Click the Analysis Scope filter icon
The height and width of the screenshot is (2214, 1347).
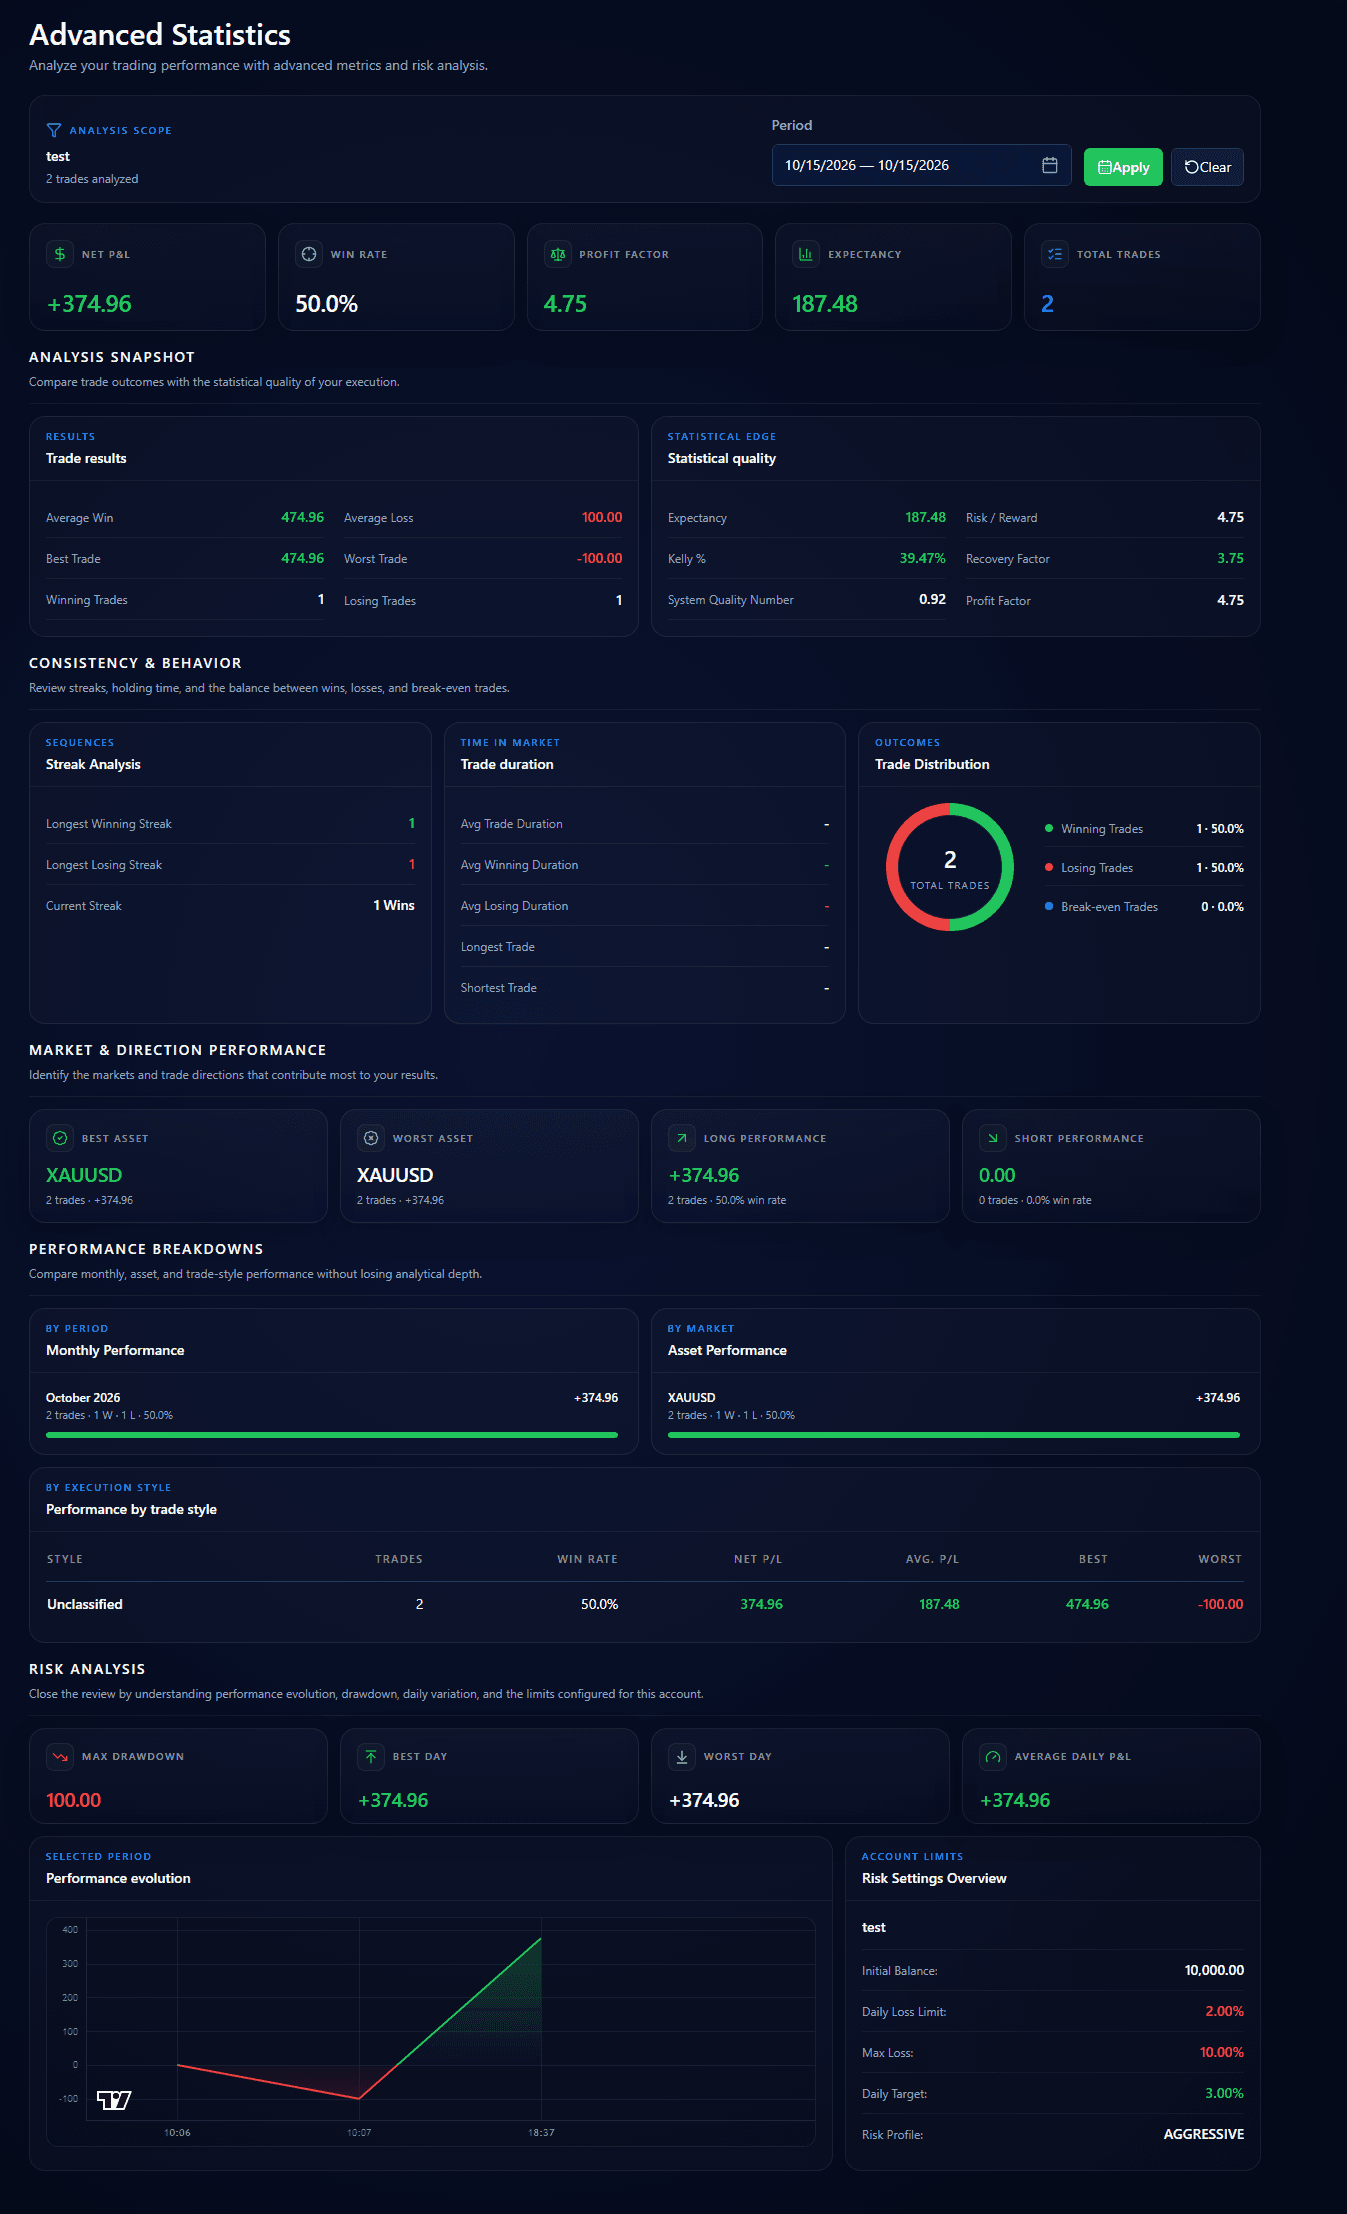54,130
